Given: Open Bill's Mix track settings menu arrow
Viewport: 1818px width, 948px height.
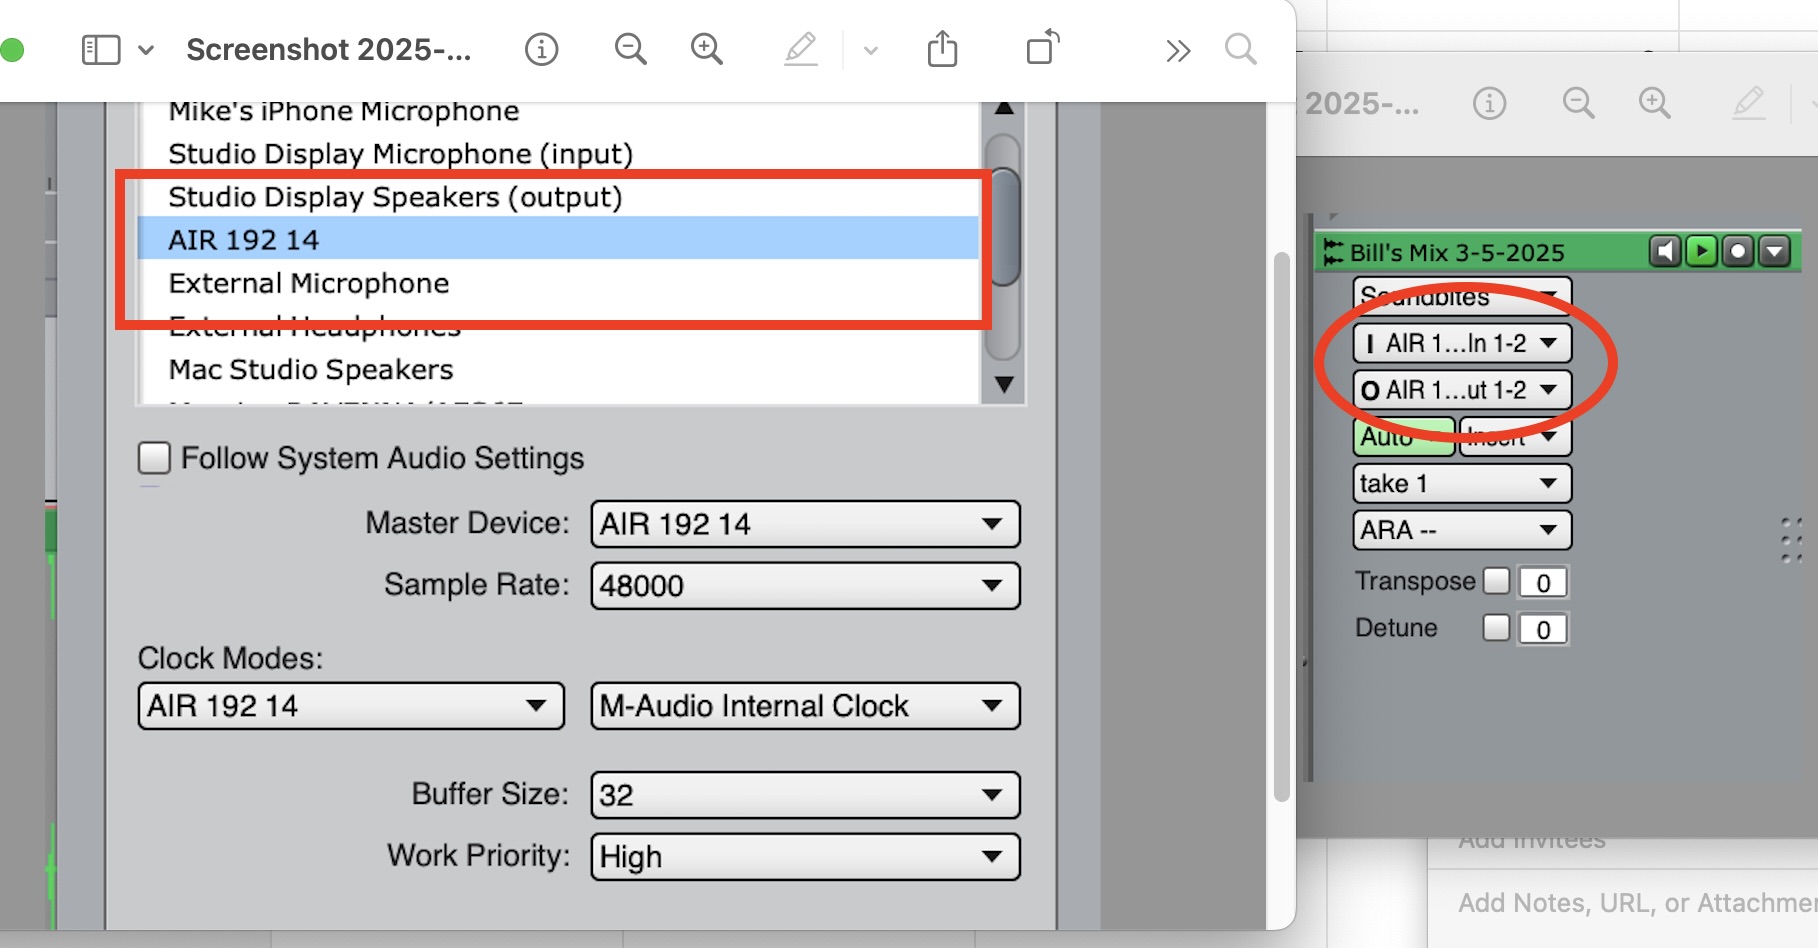Looking at the screenshot, I should (x=1775, y=251).
